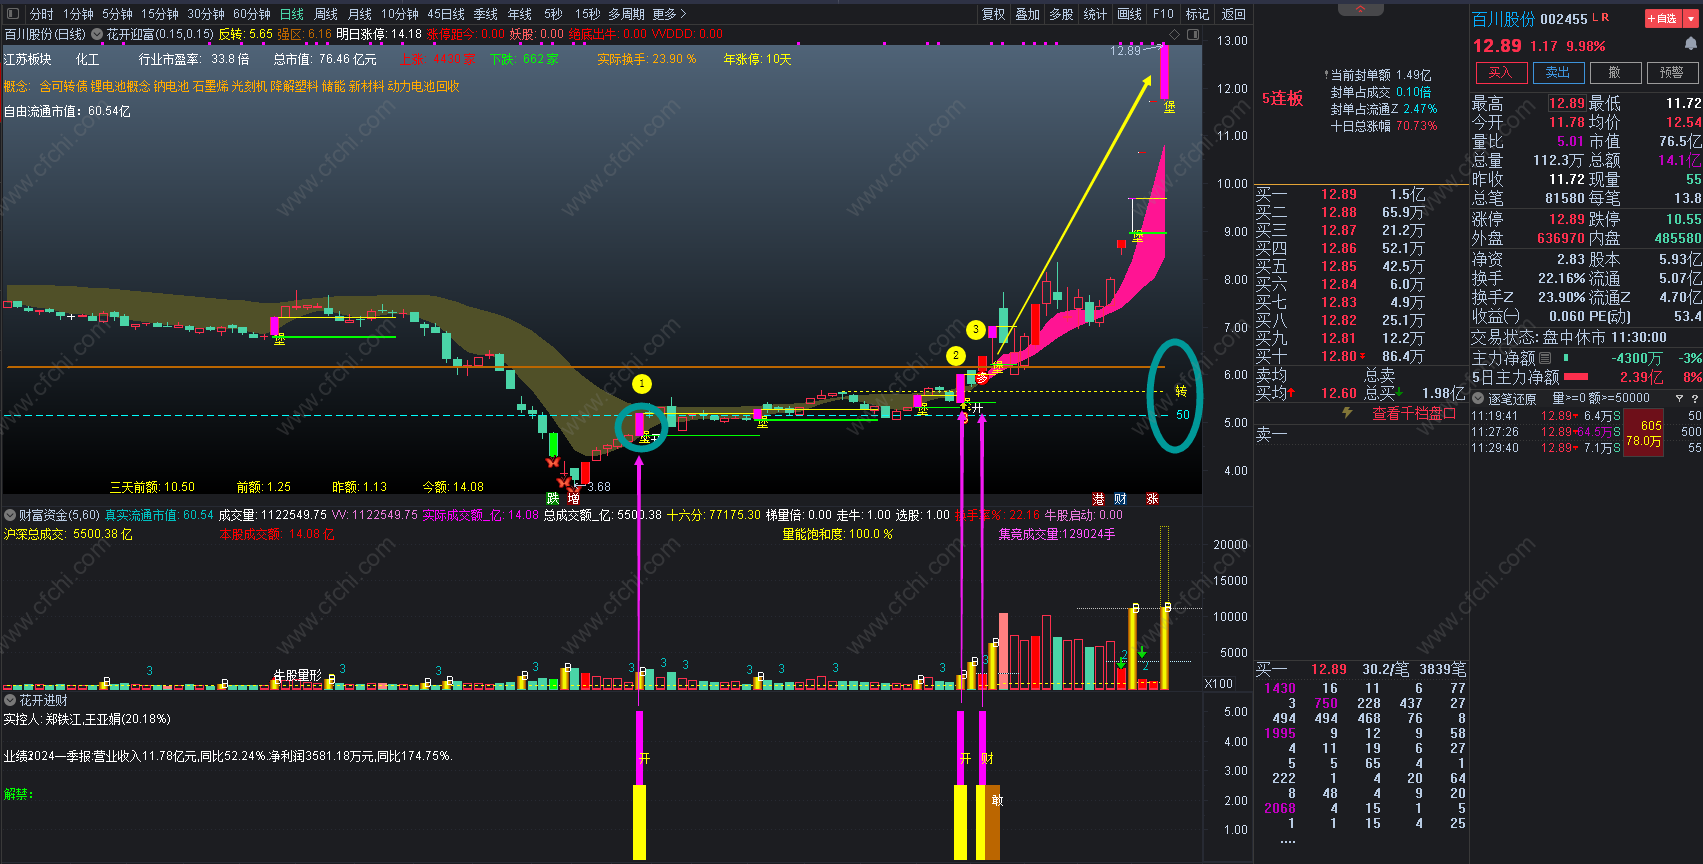Expand the 花开进财 indicator dropdown
Image resolution: width=1703 pixels, height=864 pixels.
tap(10, 700)
